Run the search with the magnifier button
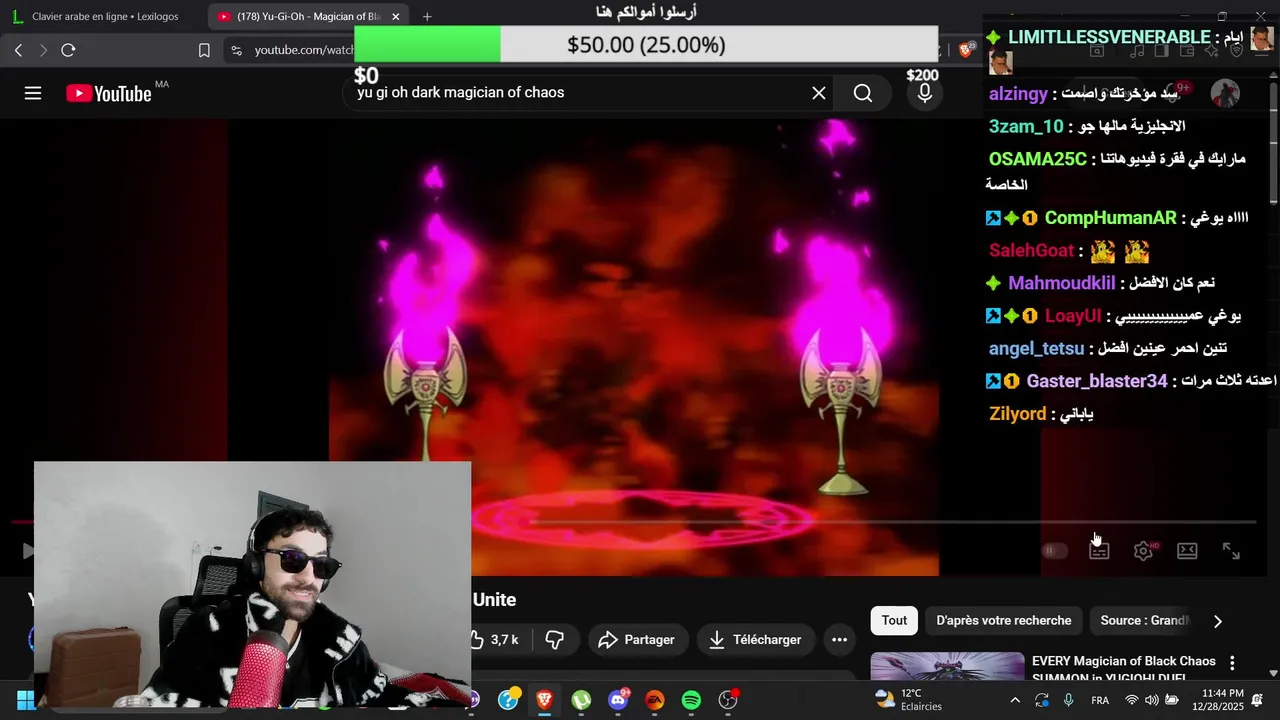The width and height of the screenshot is (1280, 720). [863, 93]
